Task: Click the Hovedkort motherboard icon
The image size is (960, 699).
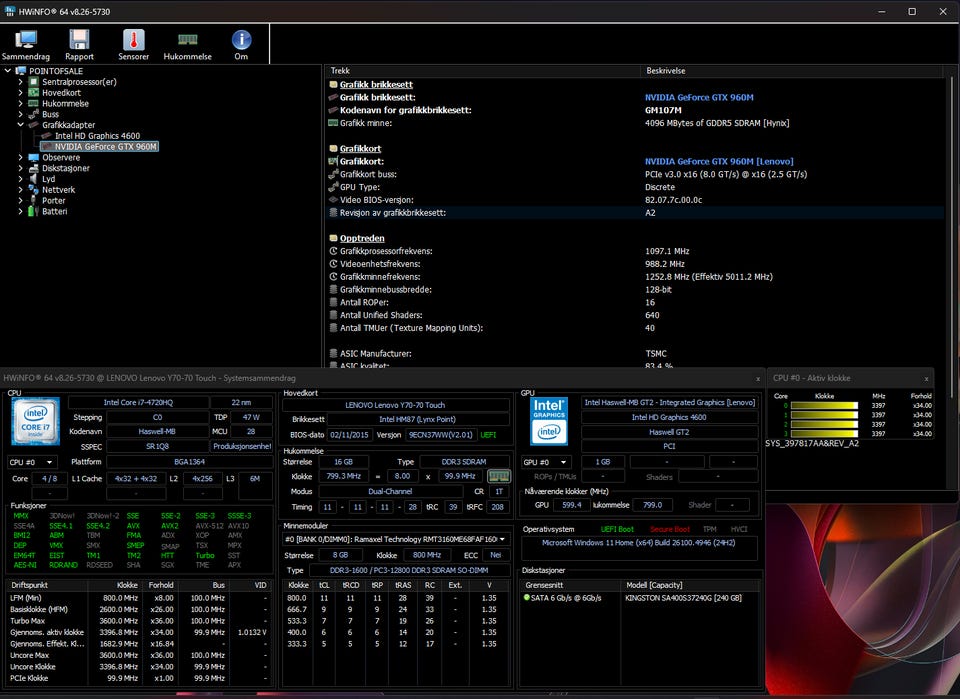Action: point(34,92)
